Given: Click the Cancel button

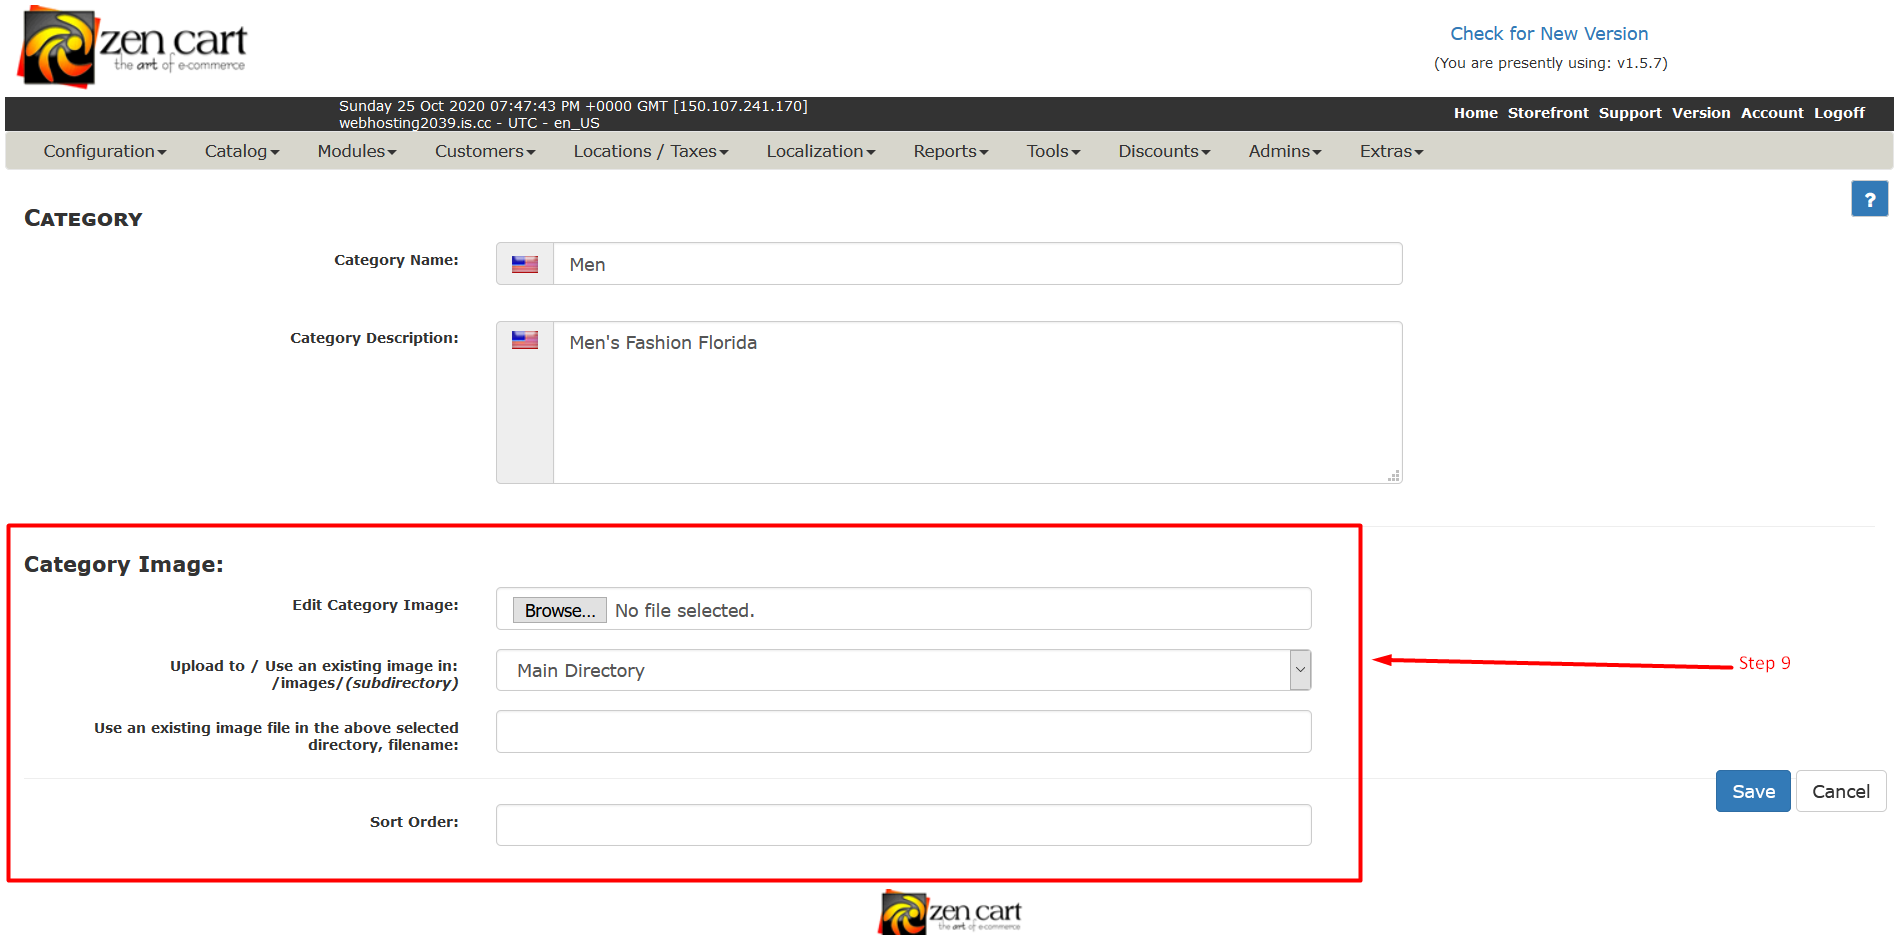Looking at the screenshot, I should point(1841,791).
